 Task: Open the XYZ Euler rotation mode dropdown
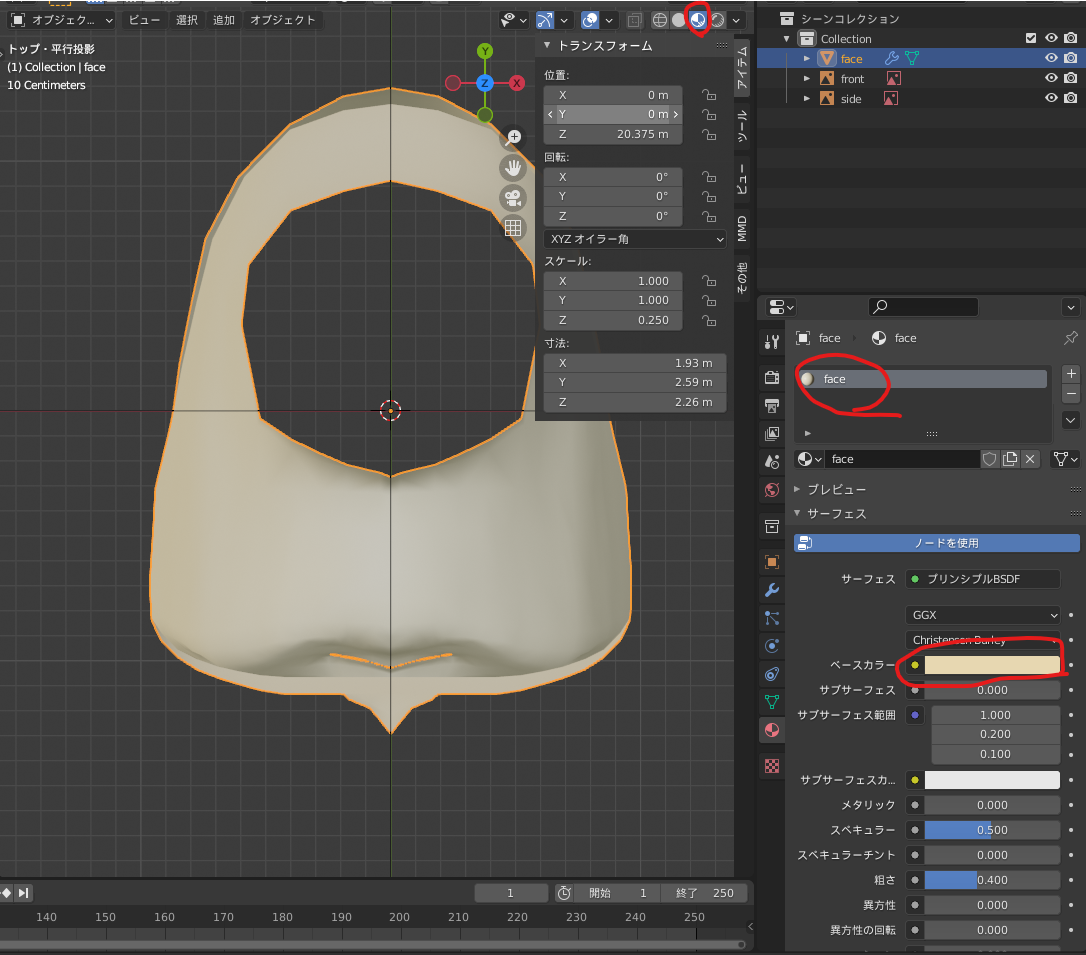point(634,239)
